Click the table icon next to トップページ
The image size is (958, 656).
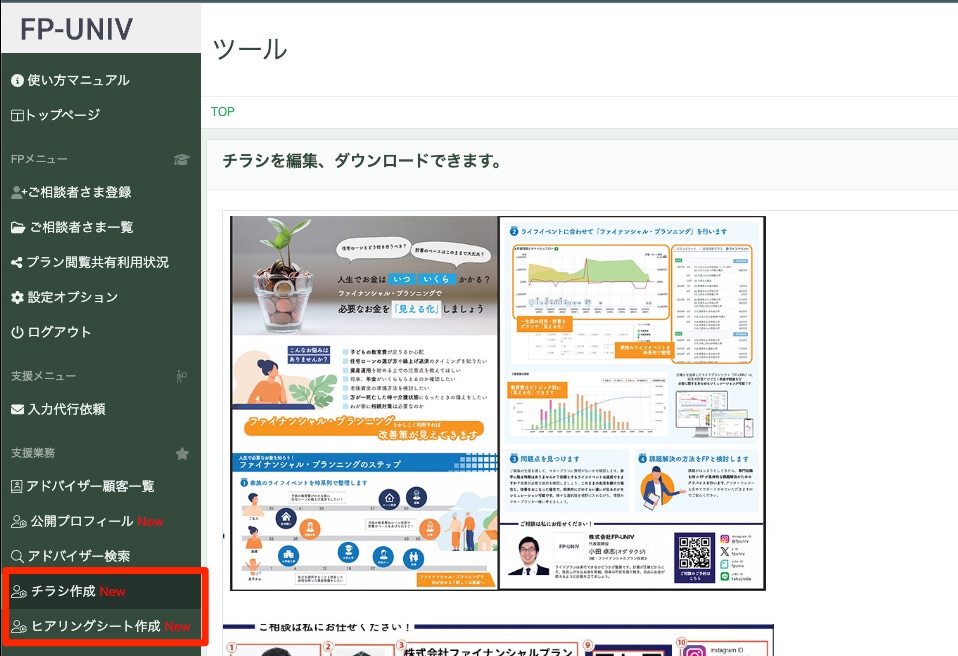coord(17,115)
